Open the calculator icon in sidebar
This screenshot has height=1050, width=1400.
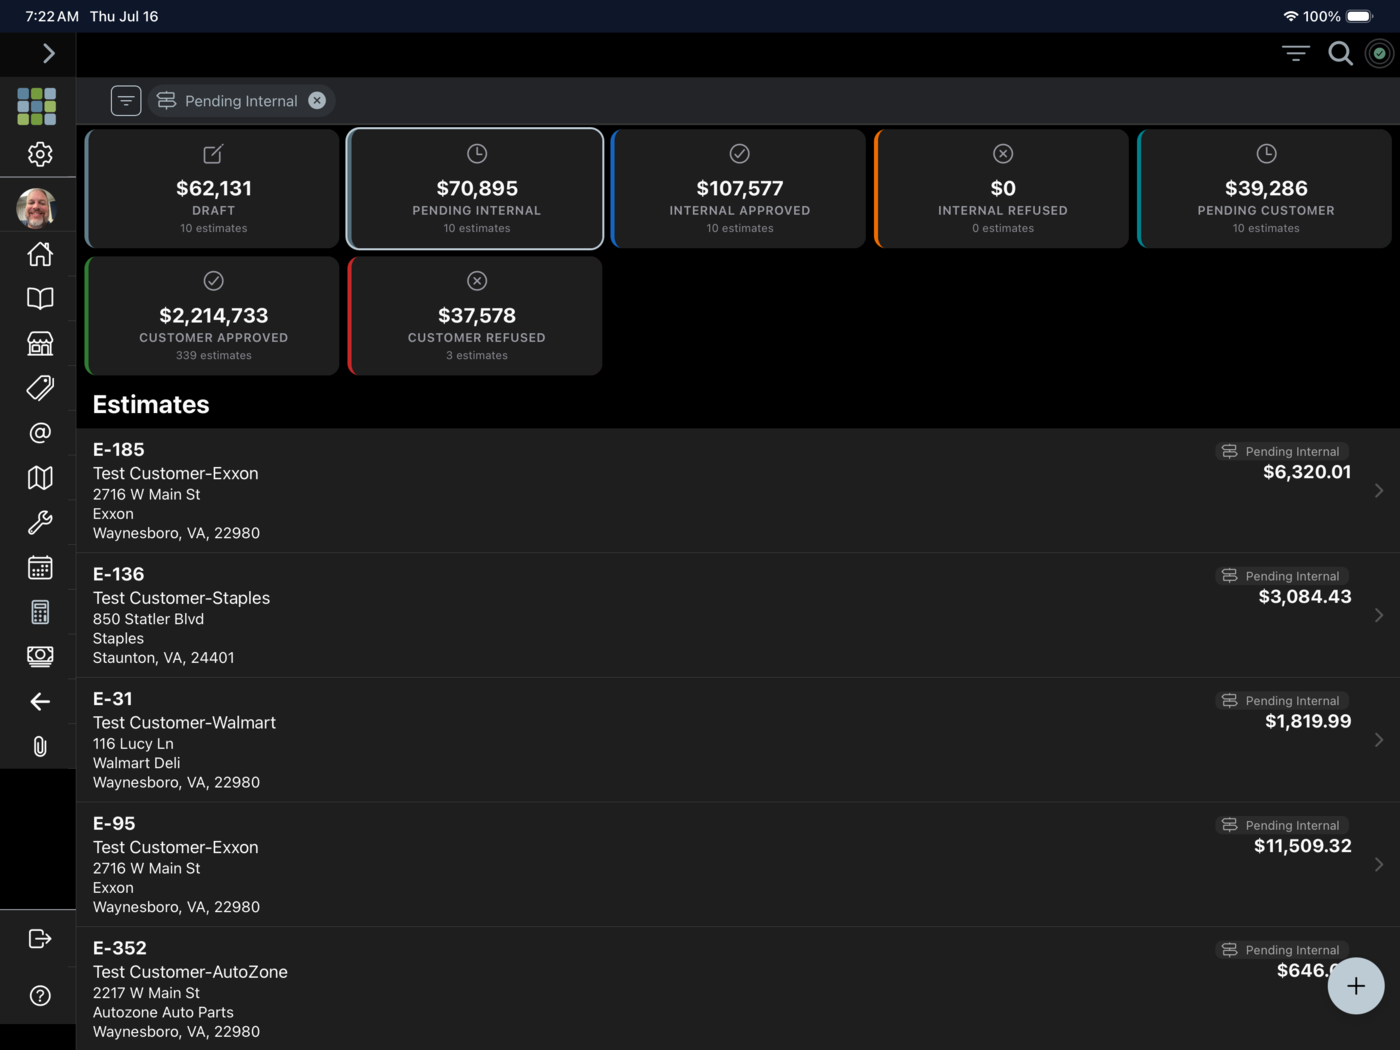[40, 612]
